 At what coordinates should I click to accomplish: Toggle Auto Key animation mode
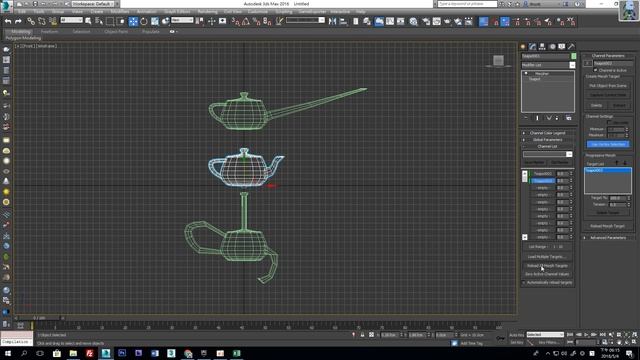[x=516, y=335]
